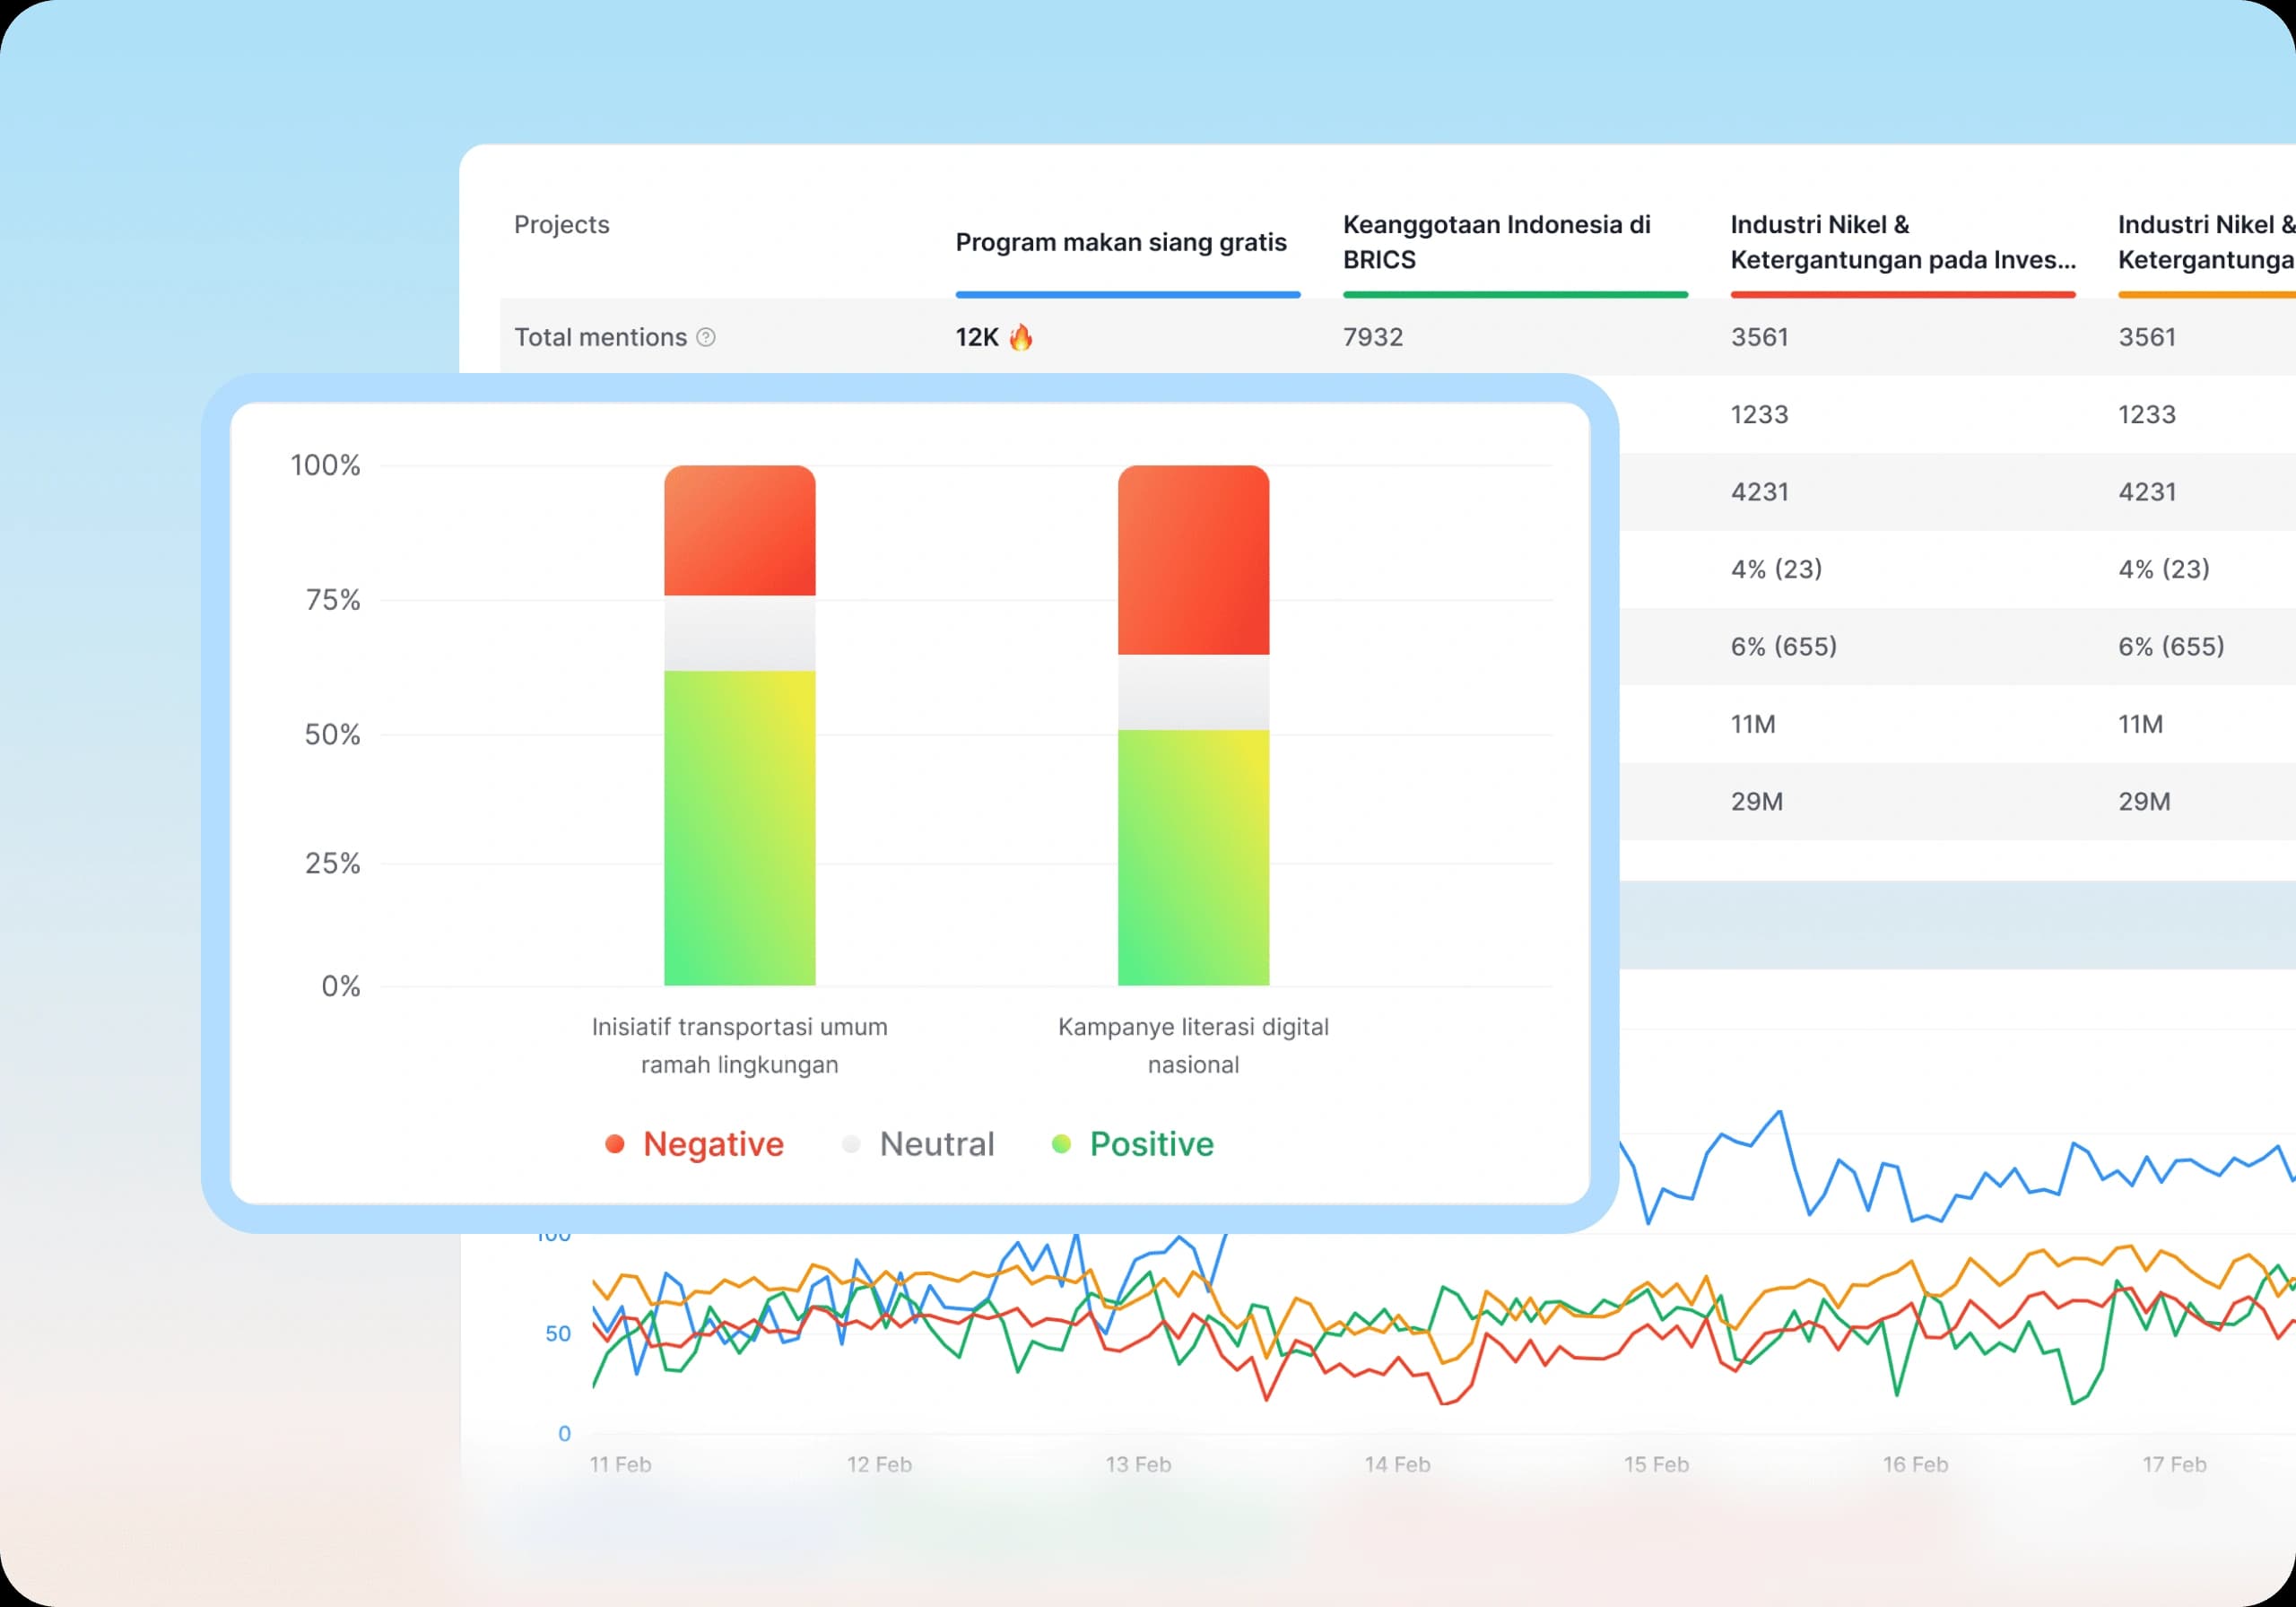The image size is (2296, 1607).
Task: Select the third column header Industri Nikel underlined red
Action: click(x=1902, y=242)
